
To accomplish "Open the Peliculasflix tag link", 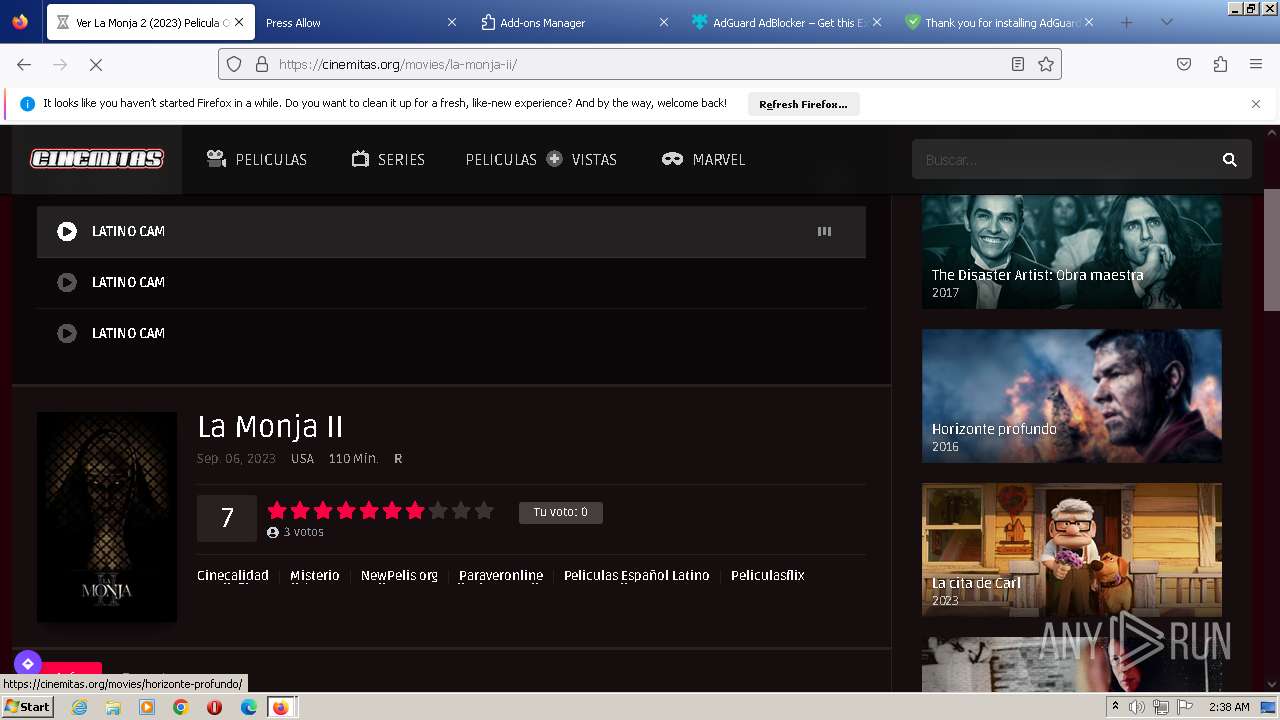I will click(x=768, y=575).
